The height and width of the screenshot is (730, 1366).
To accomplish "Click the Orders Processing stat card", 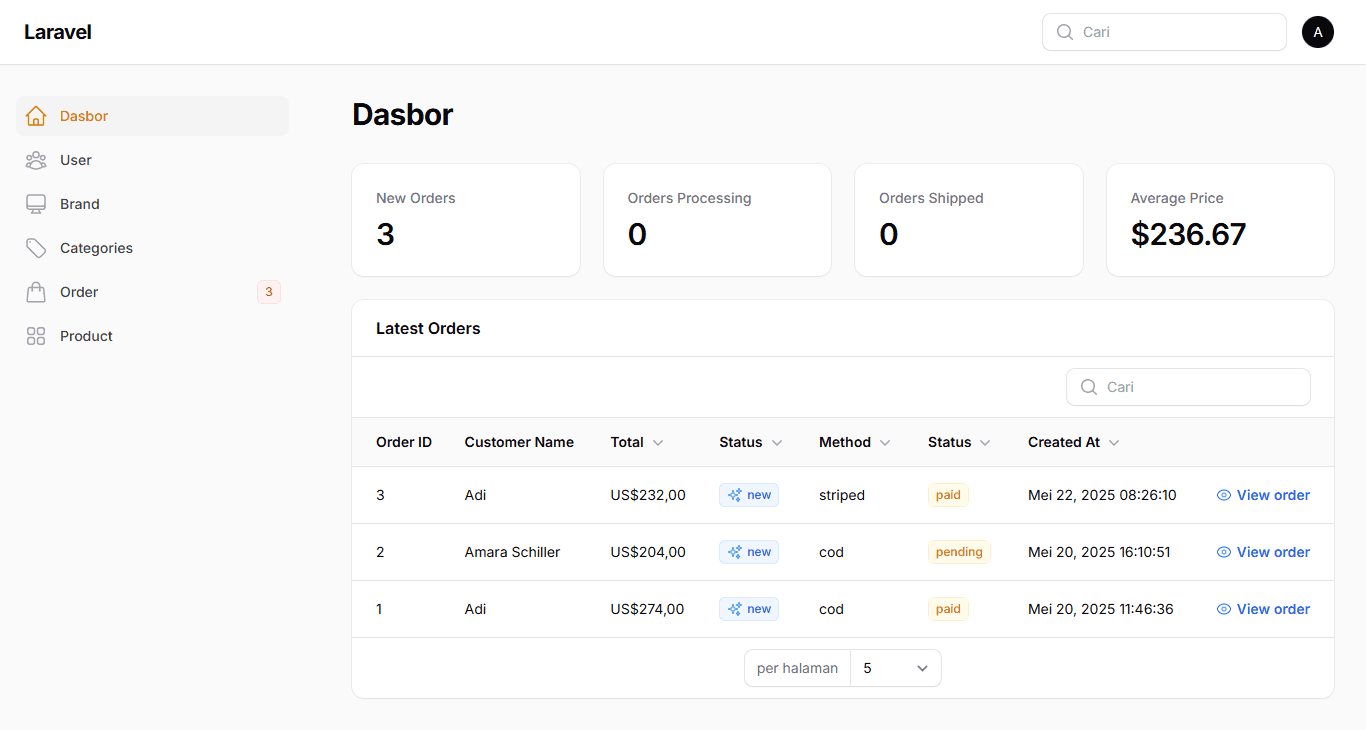I will (x=717, y=220).
